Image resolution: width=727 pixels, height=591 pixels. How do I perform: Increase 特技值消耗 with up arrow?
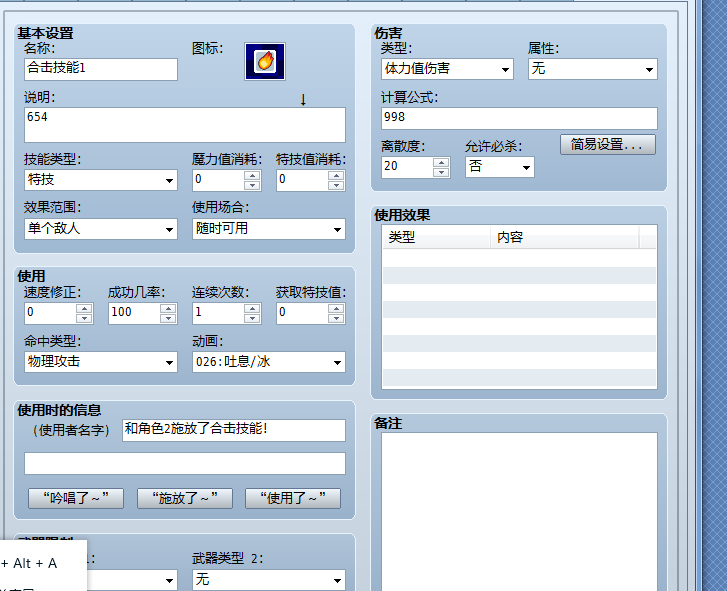(x=336, y=175)
